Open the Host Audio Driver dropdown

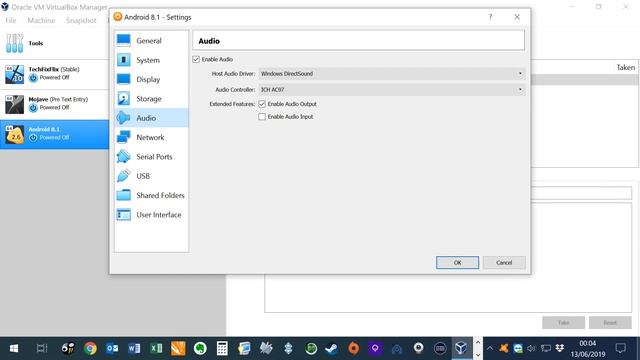(392, 74)
